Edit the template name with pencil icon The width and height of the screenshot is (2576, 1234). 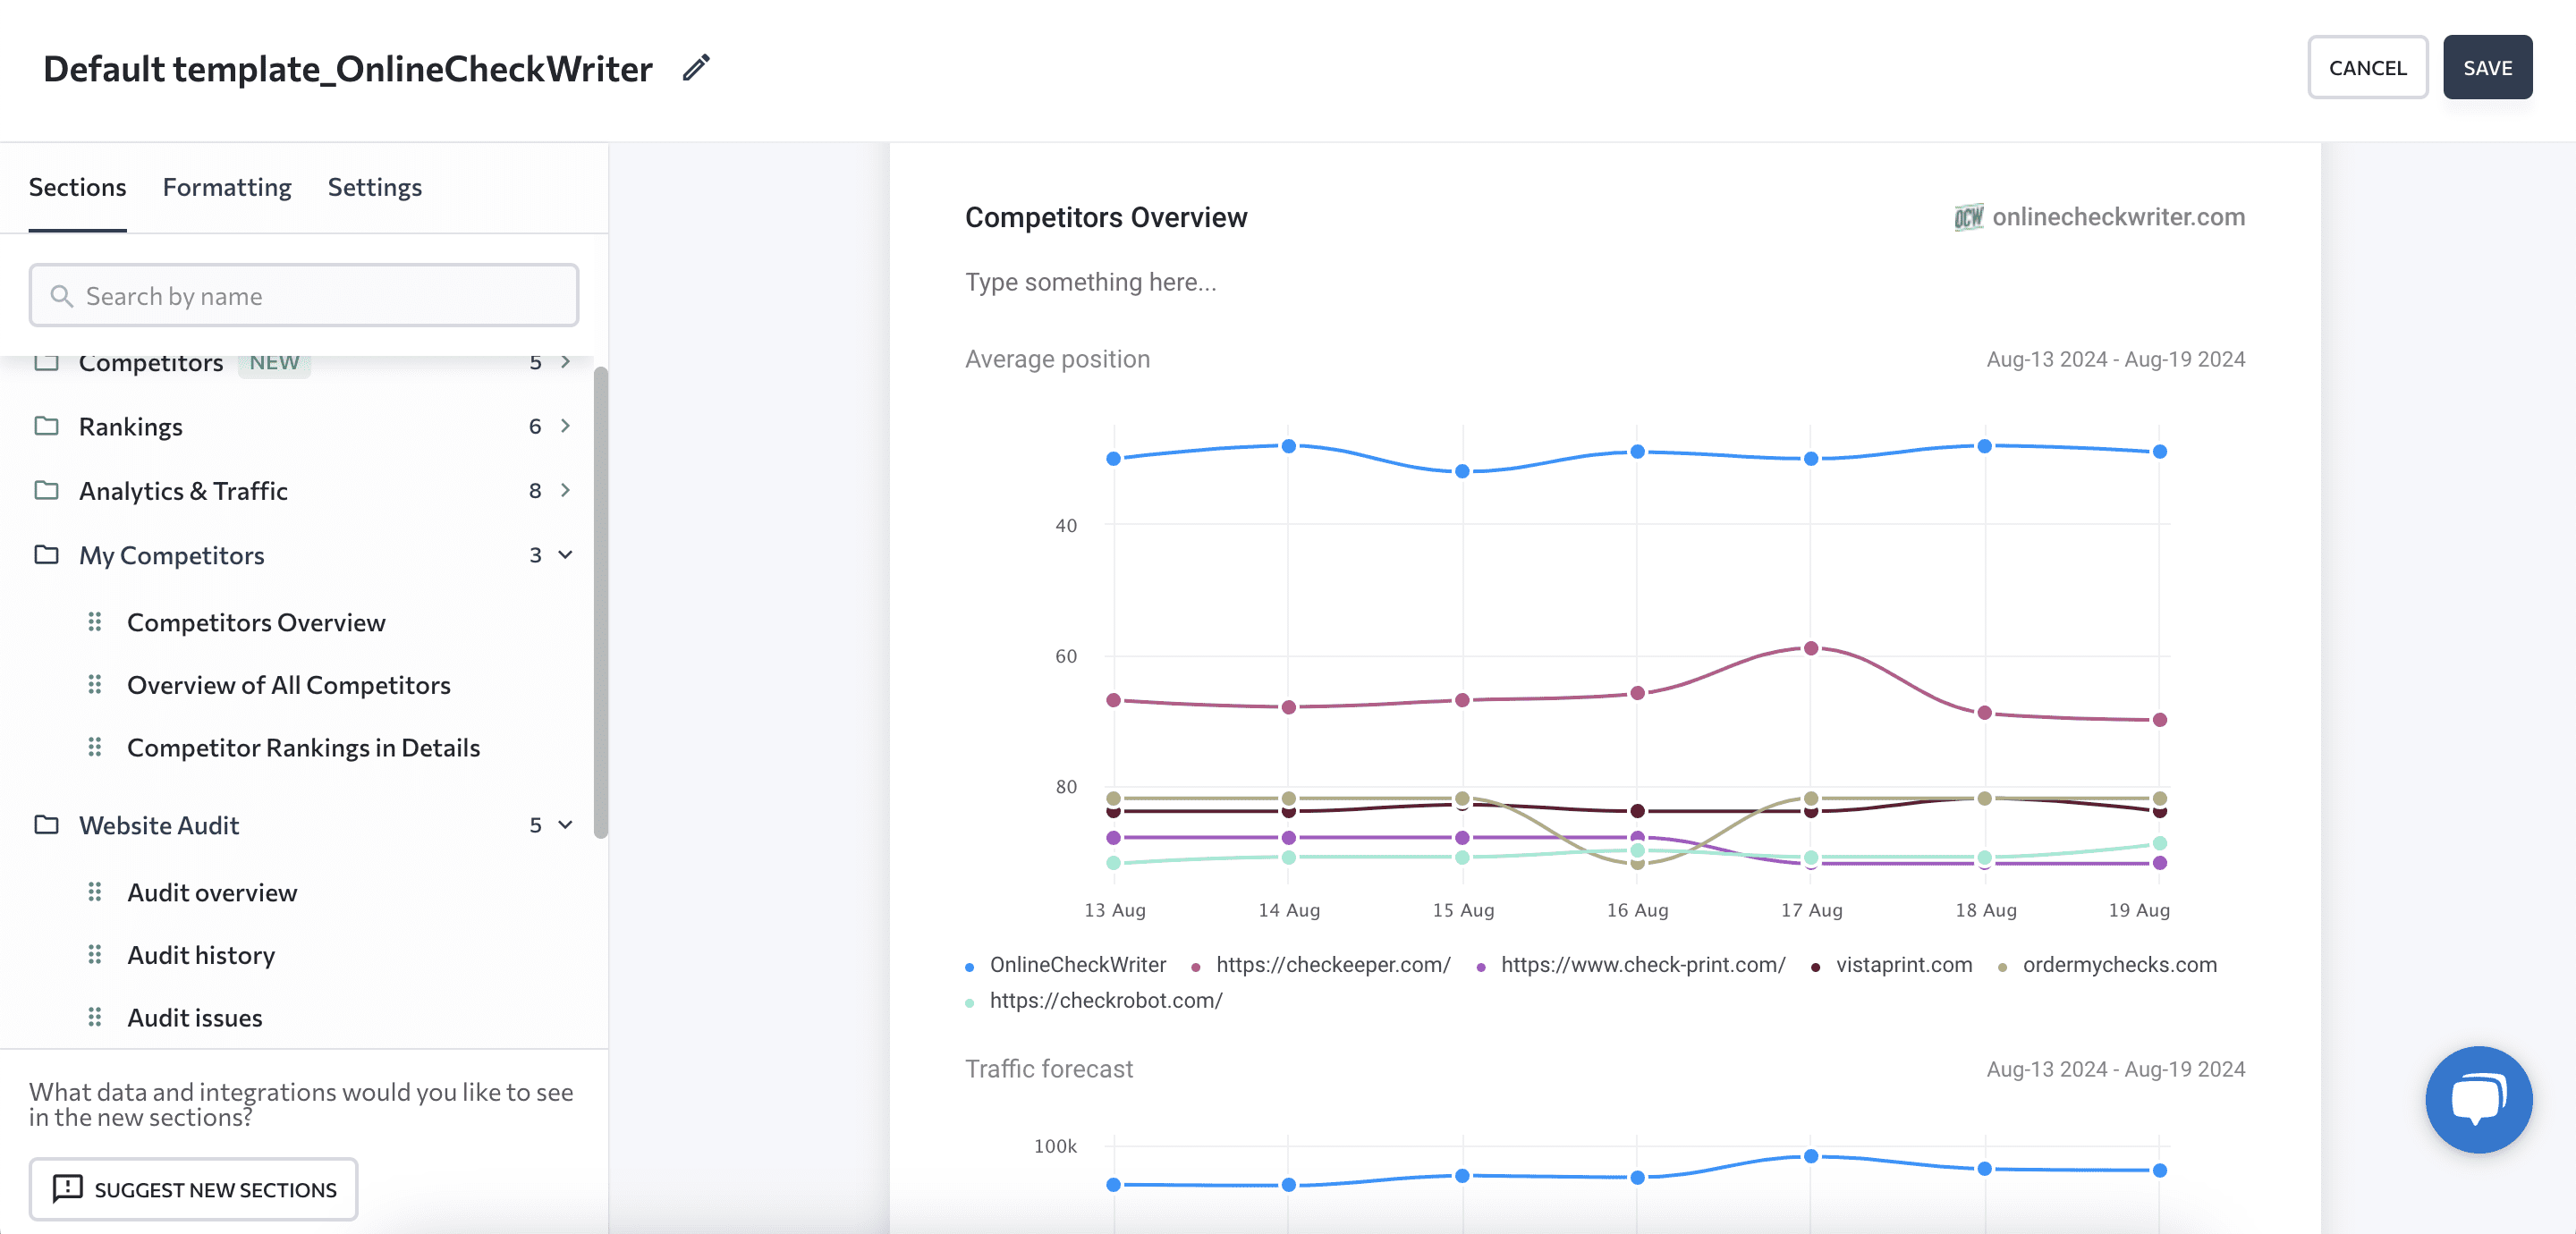(x=696, y=68)
